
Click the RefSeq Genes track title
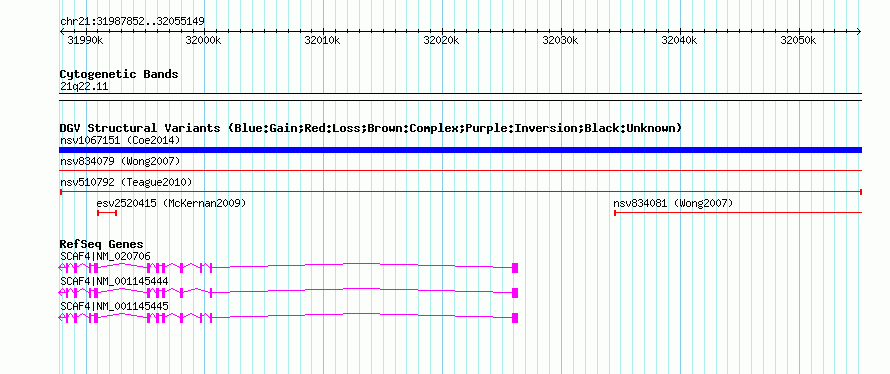(102, 245)
